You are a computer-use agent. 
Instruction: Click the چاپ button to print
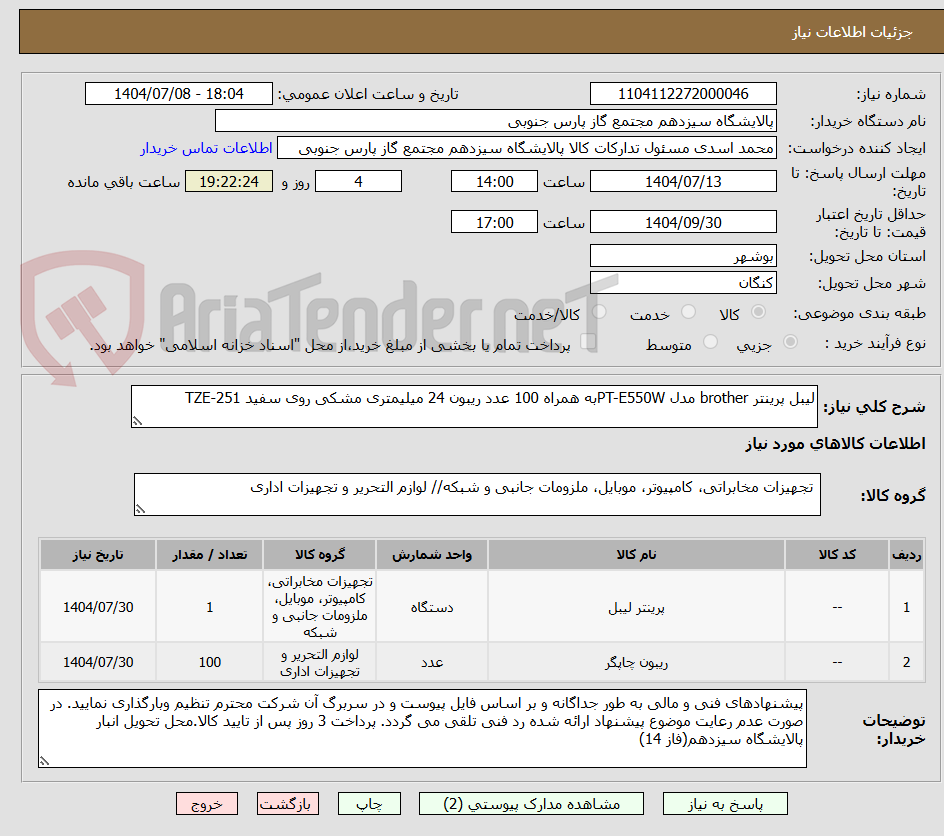[x=369, y=803]
